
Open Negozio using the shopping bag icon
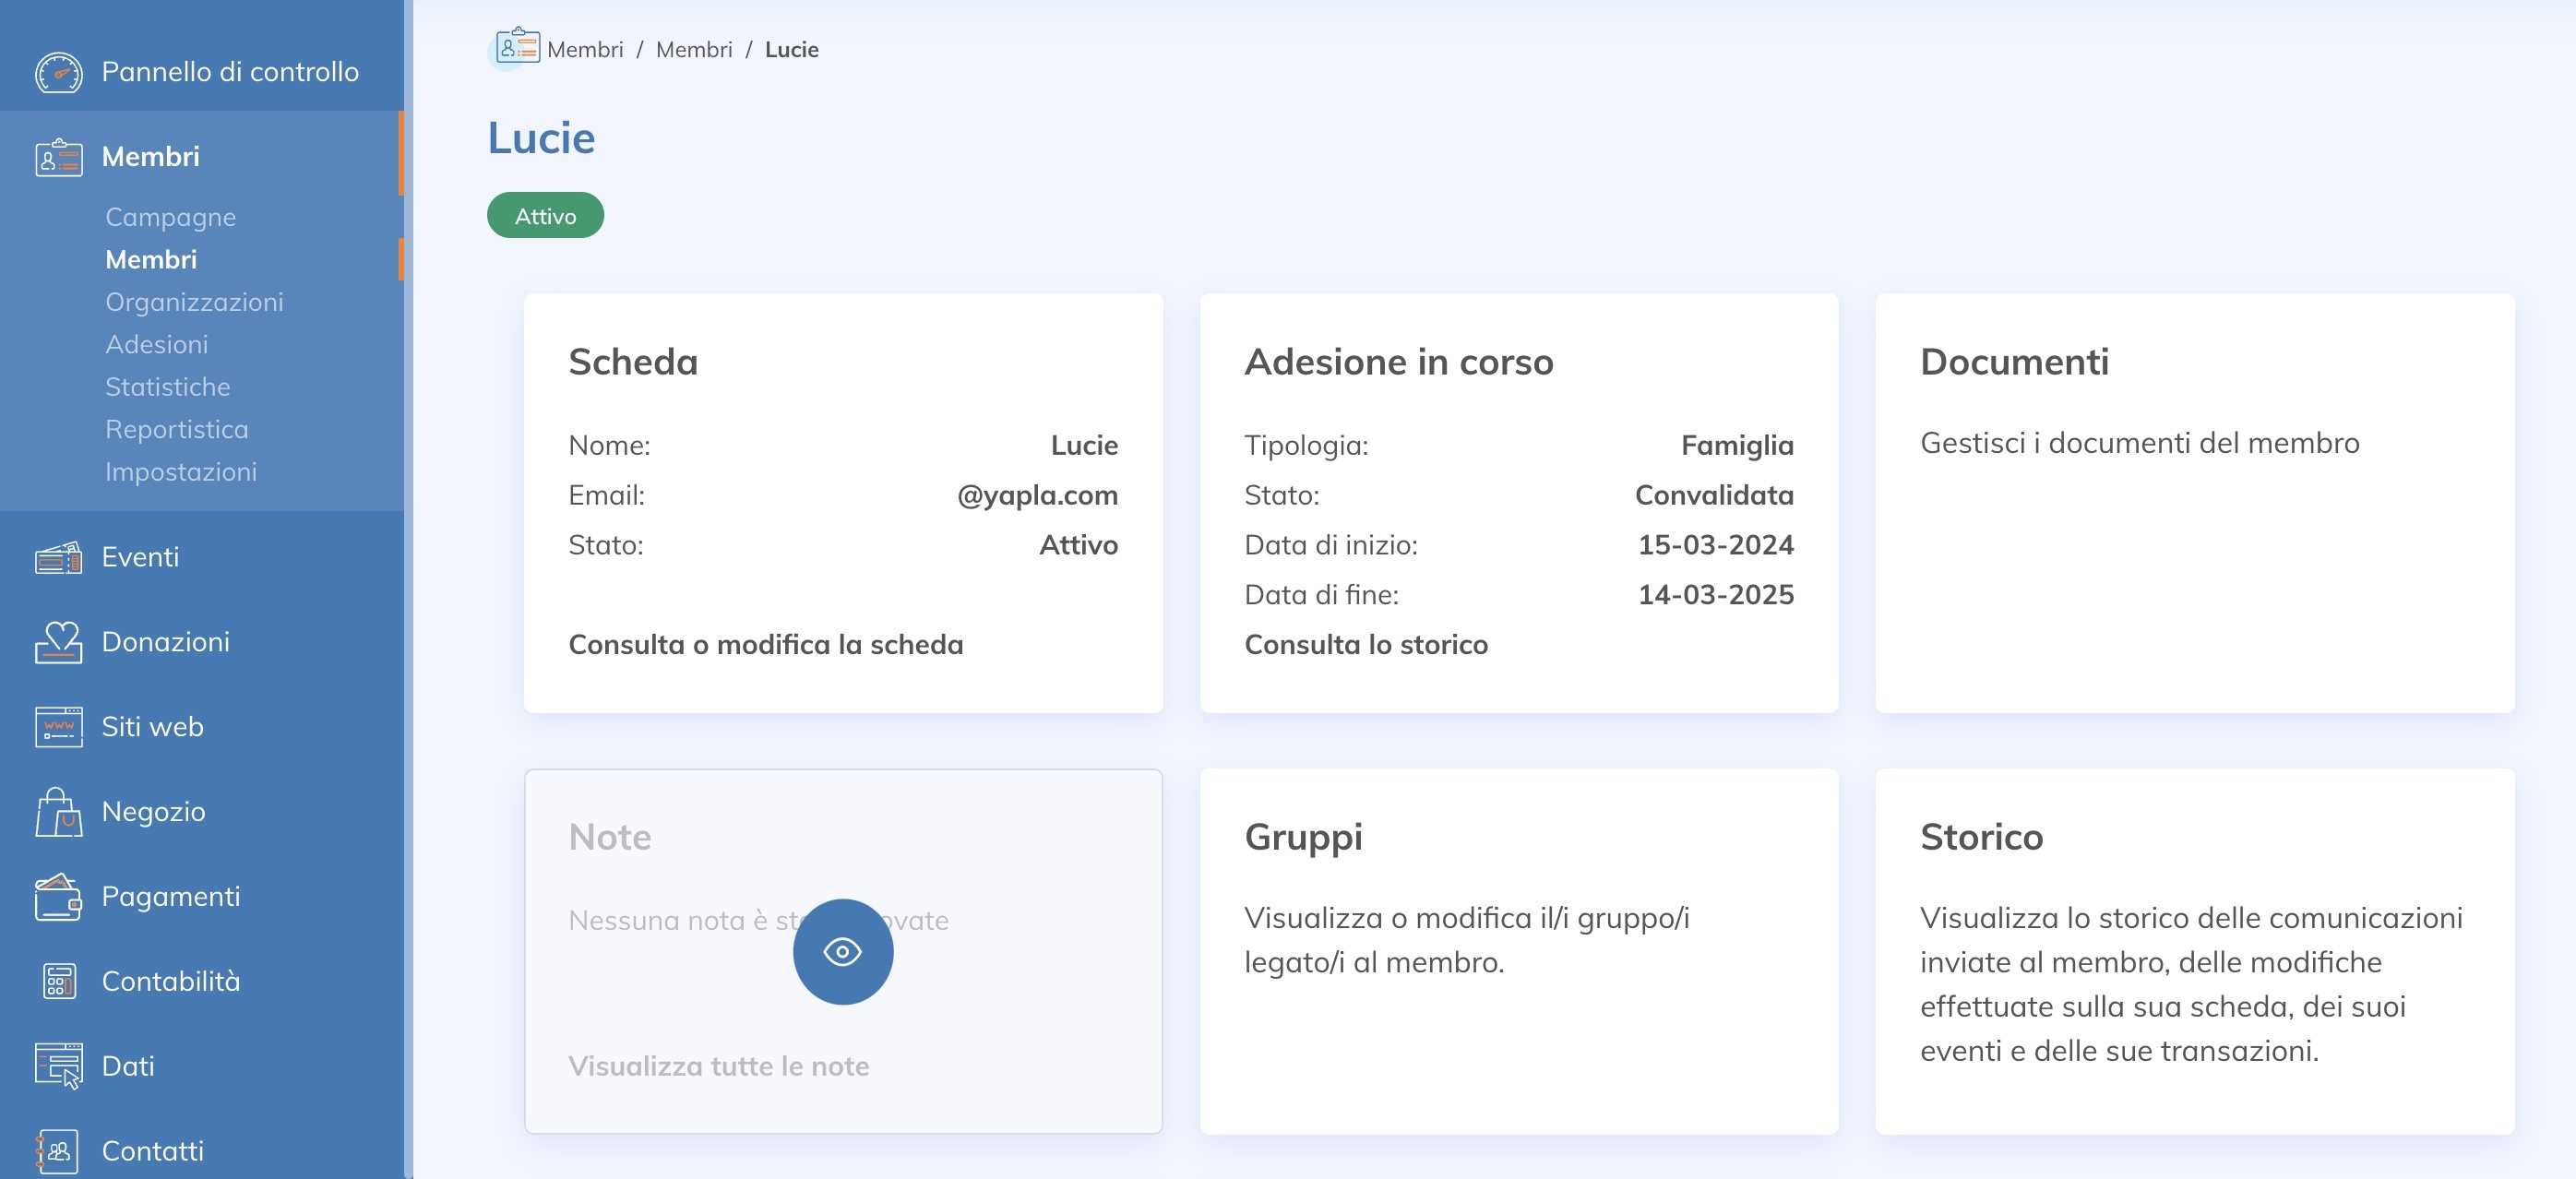58,811
